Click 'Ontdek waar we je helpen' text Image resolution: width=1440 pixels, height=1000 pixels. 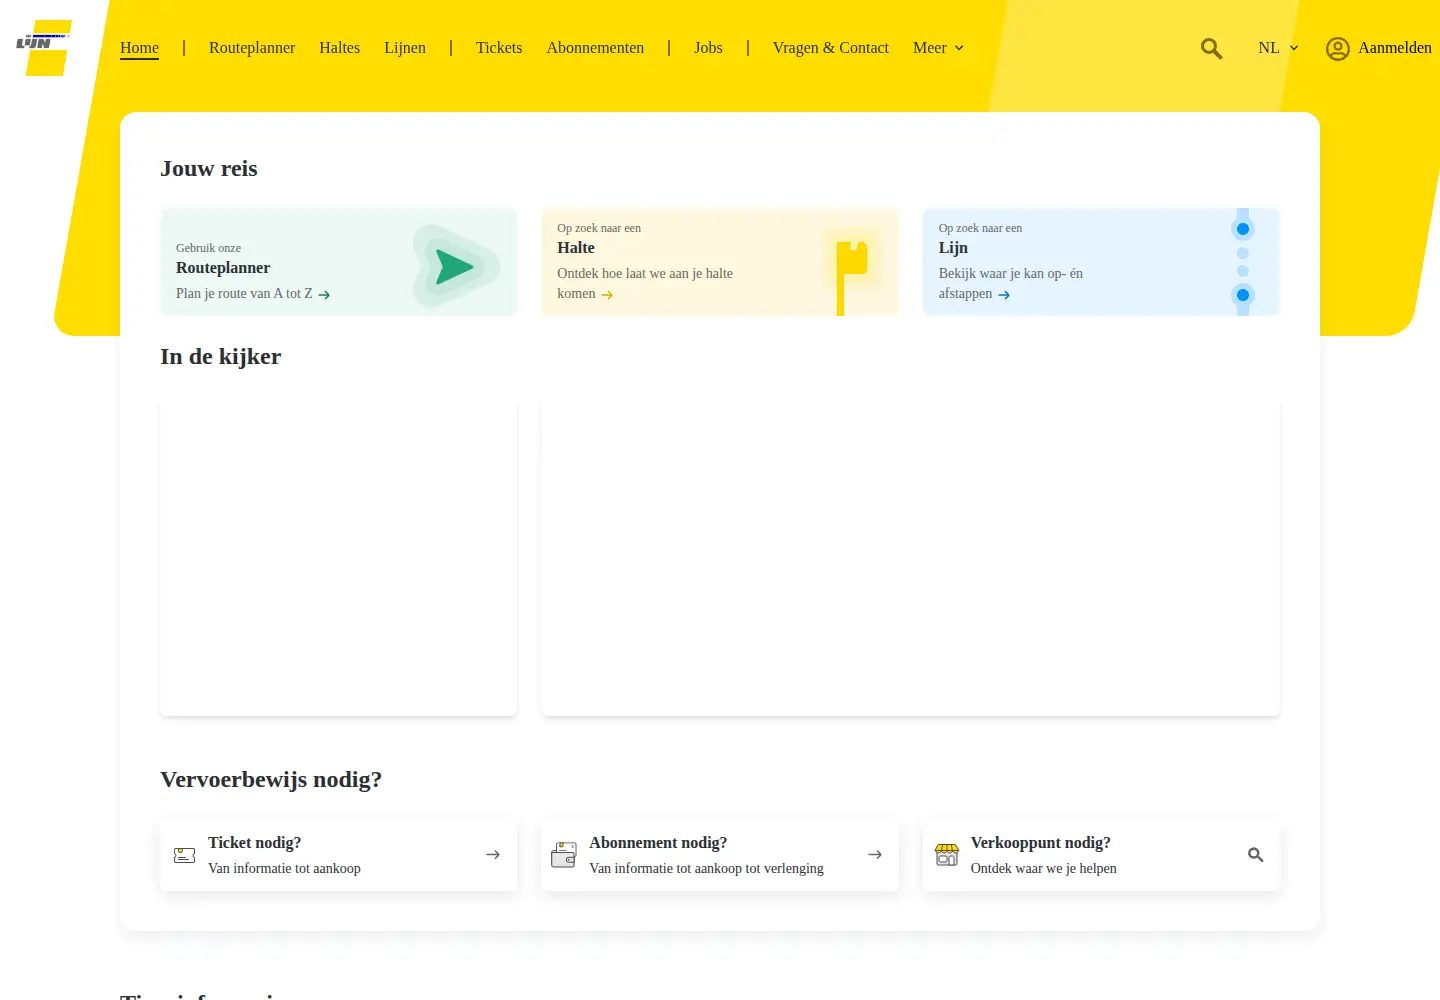1044,869
